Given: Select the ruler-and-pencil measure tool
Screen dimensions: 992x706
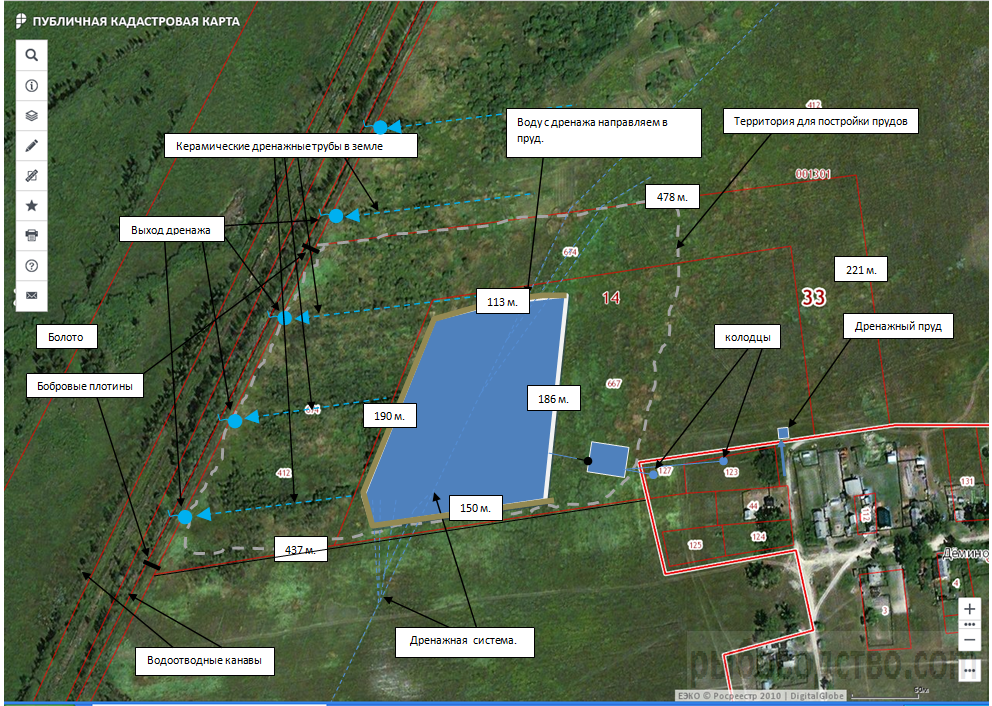Looking at the screenshot, I should click(x=32, y=176).
